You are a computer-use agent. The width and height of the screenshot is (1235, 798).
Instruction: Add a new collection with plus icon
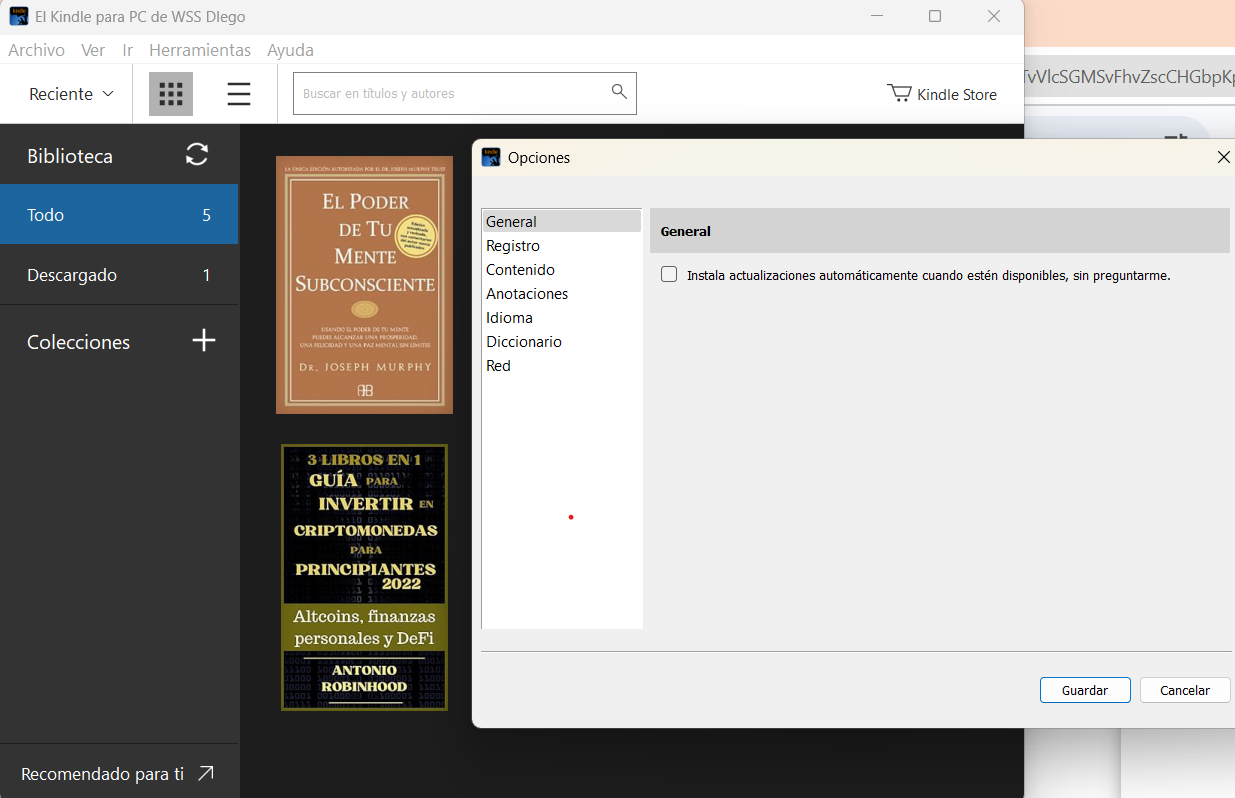coord(204,341)
